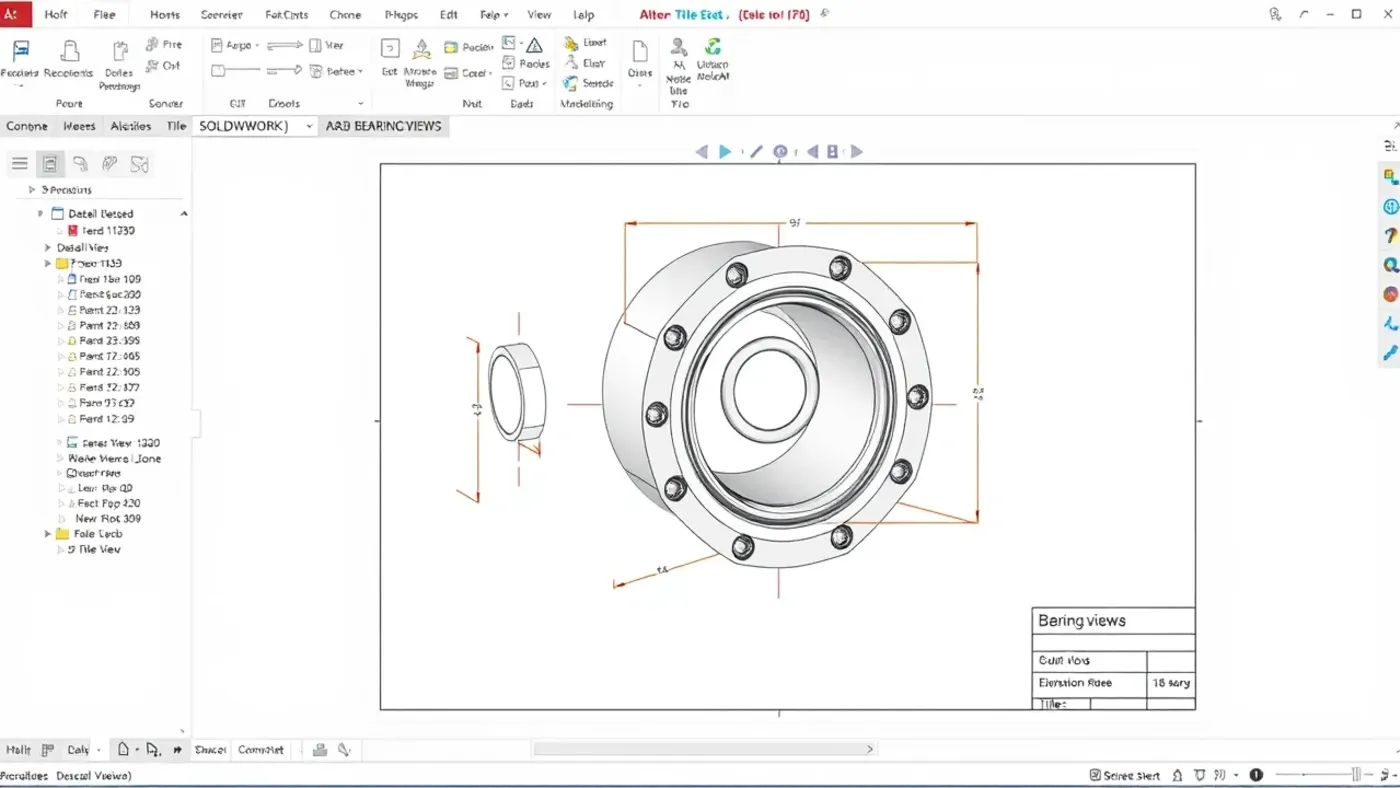
Task: Click the Commet button in bottom toolbar
Action: pyautogui.click(x=261, y=749)
